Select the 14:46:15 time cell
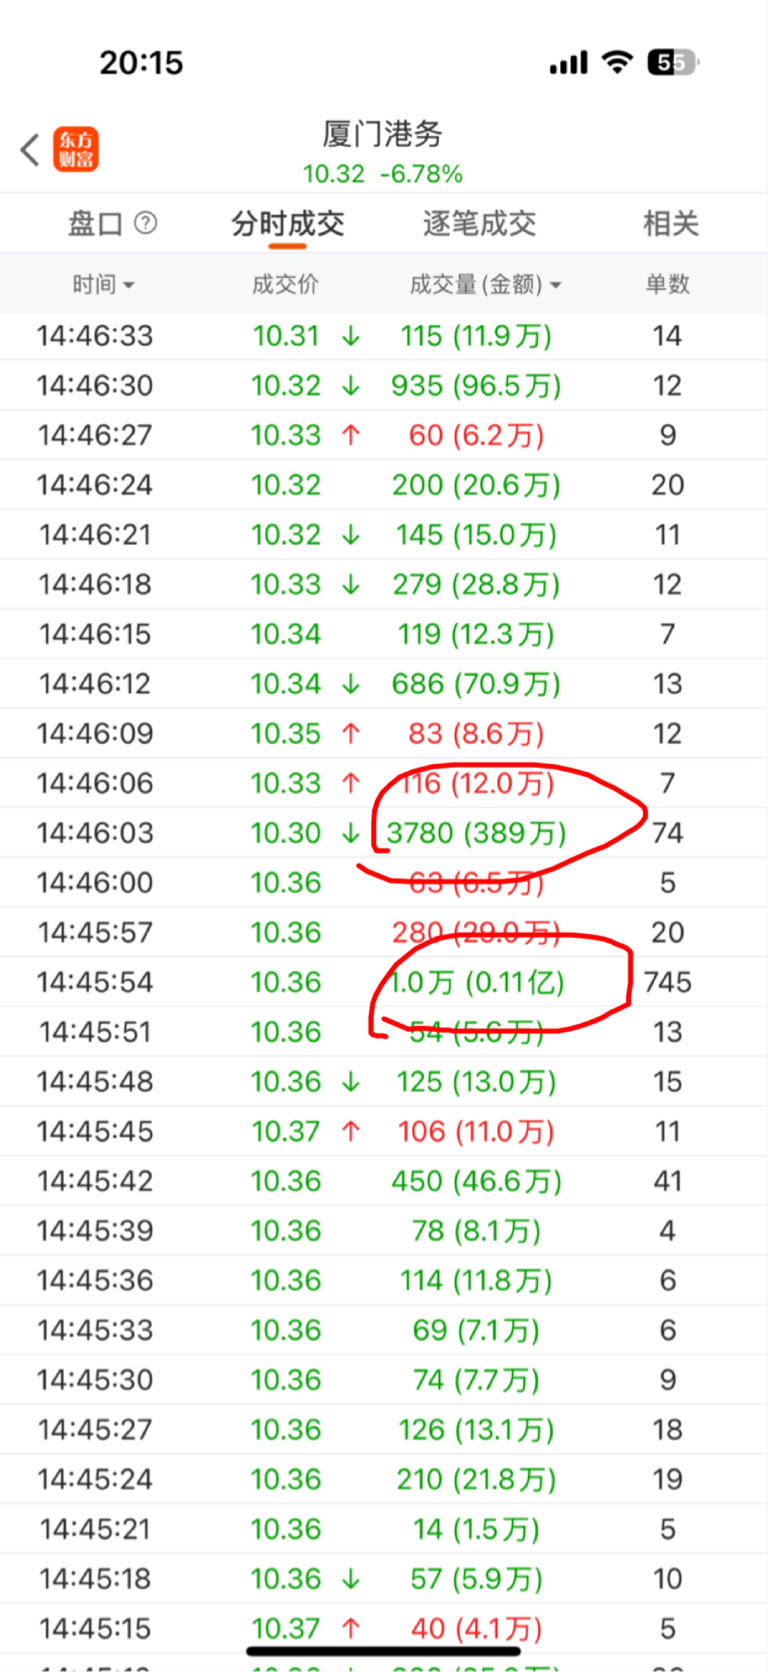The image size is (768, 1672). 95,634
